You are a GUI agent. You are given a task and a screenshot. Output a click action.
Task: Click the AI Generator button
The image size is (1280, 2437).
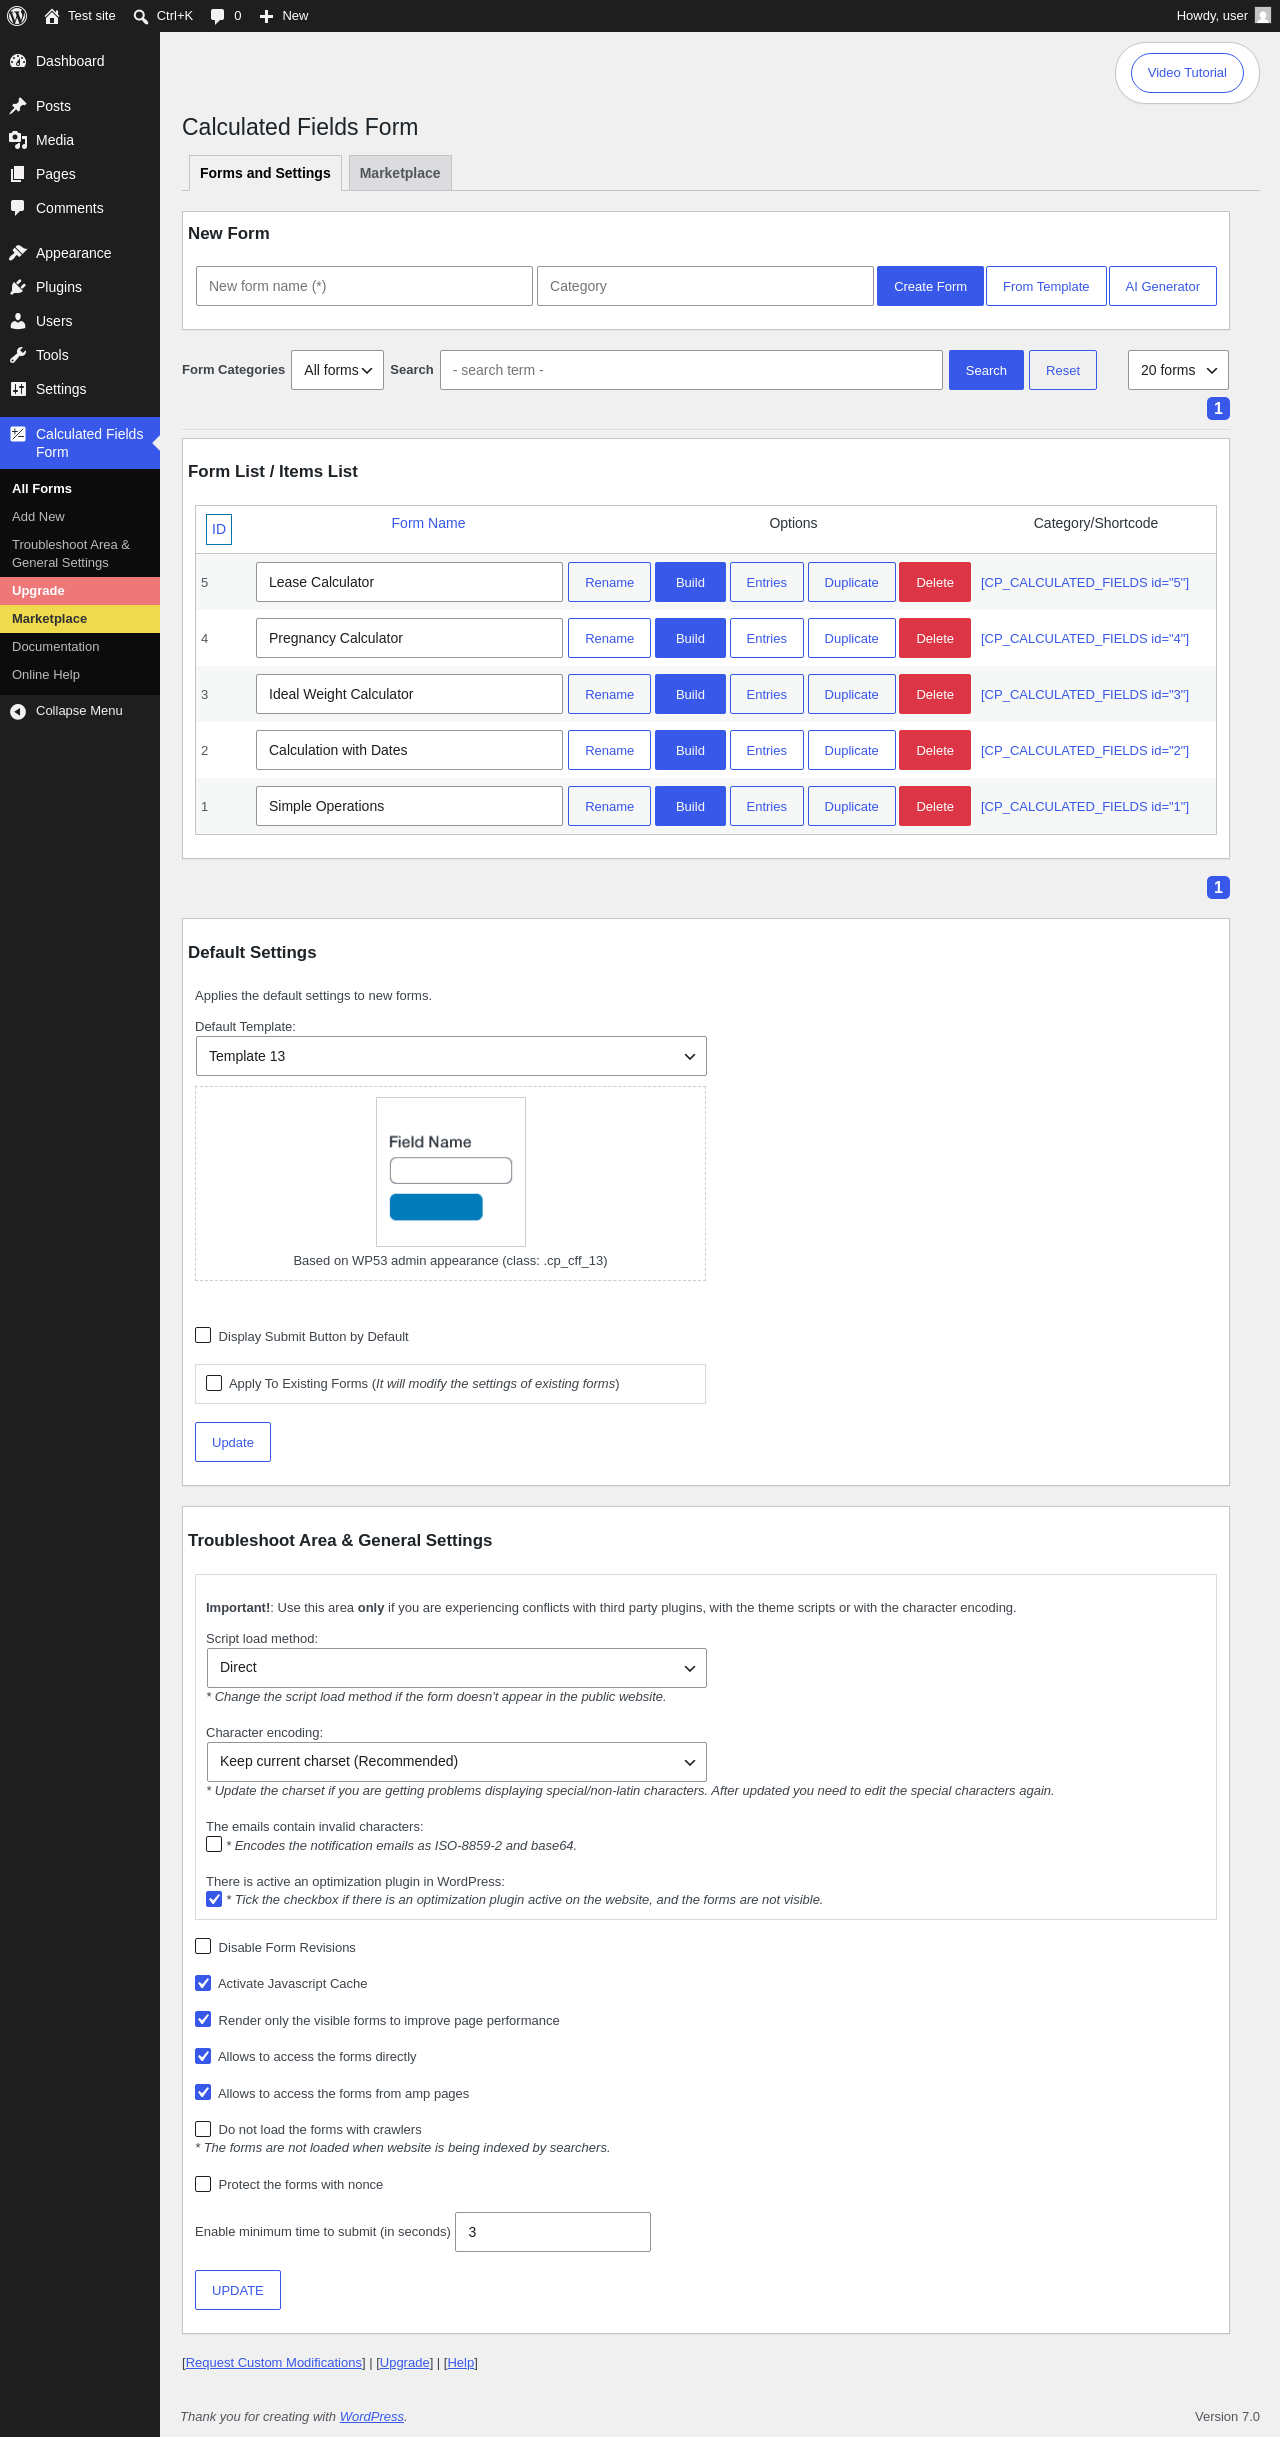pyautogui.click(x=1162, y=286)
